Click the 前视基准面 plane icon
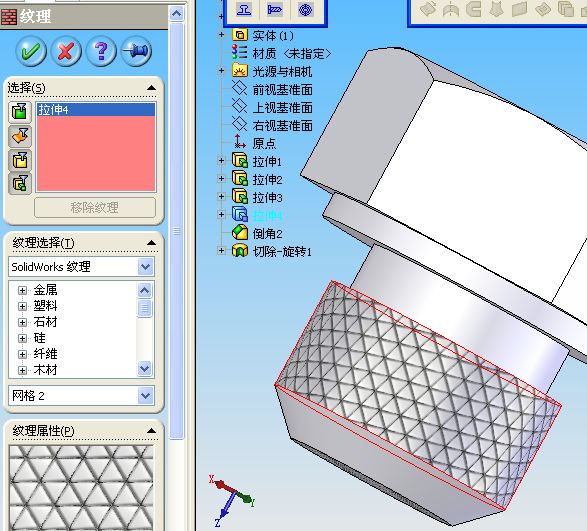This screenshot has height=531, width=587. click(240, 89)
